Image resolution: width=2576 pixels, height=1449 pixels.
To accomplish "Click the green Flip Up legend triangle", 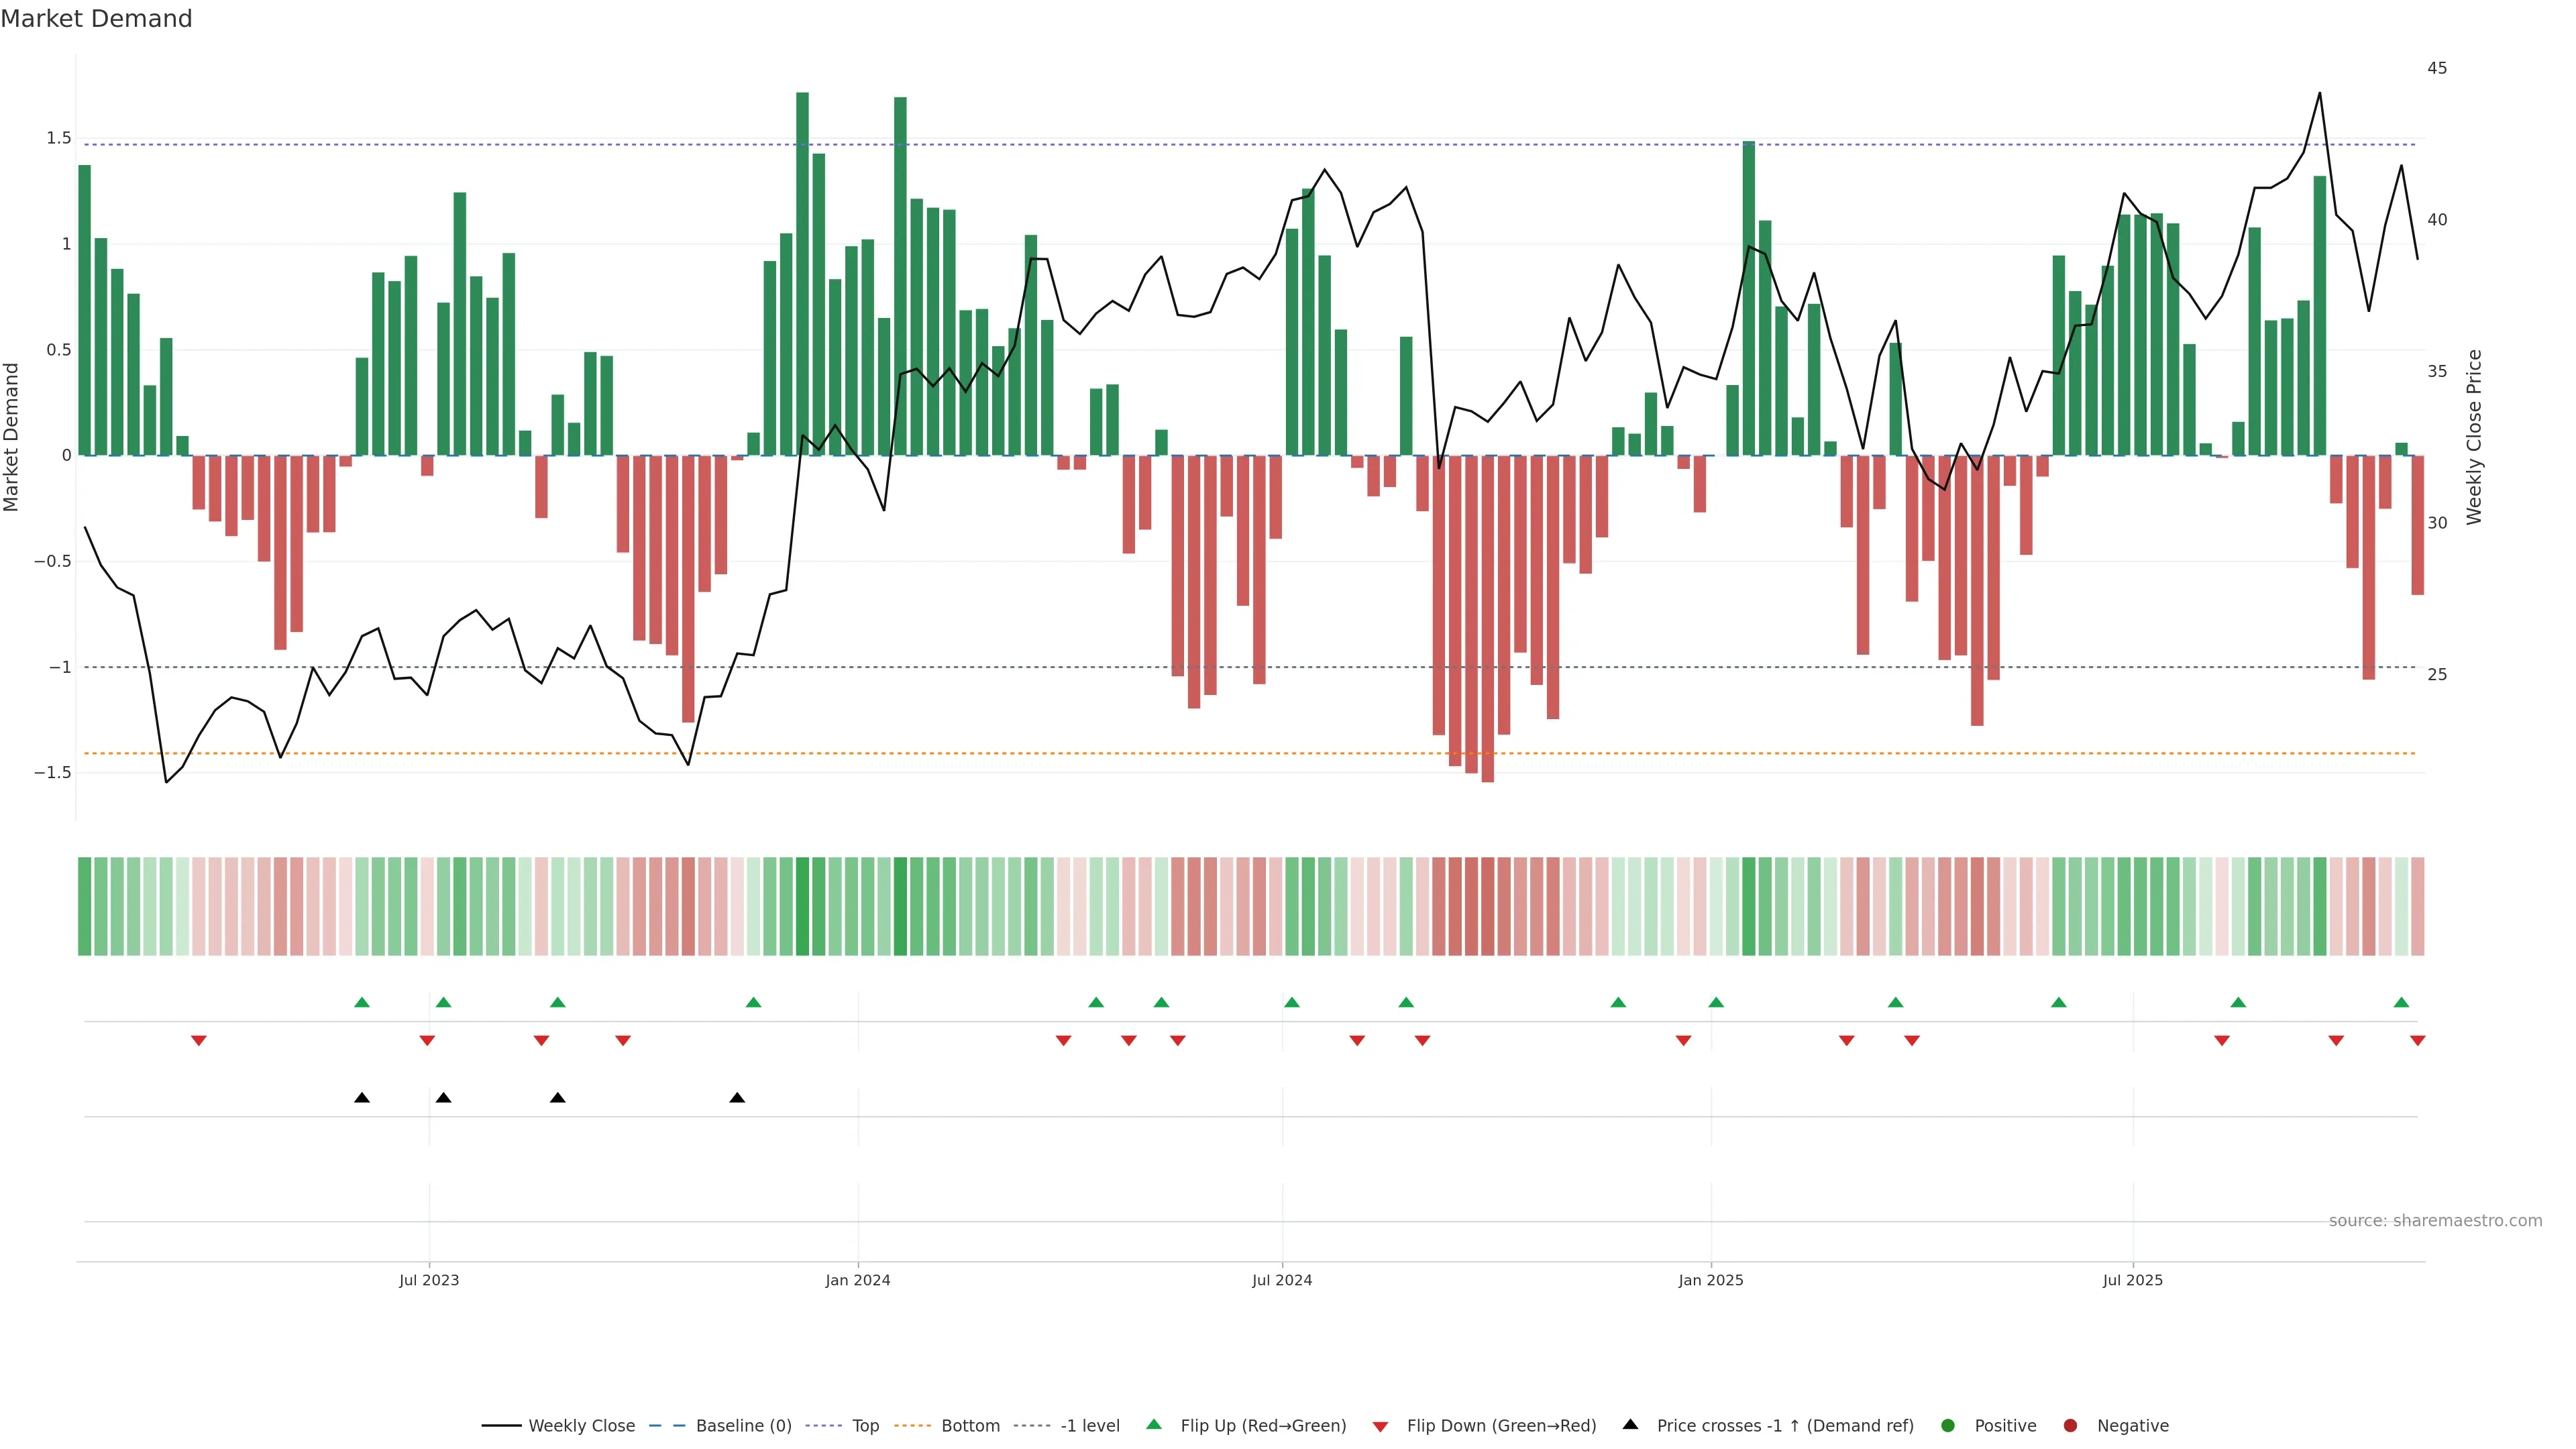I will point(1154,1425).
